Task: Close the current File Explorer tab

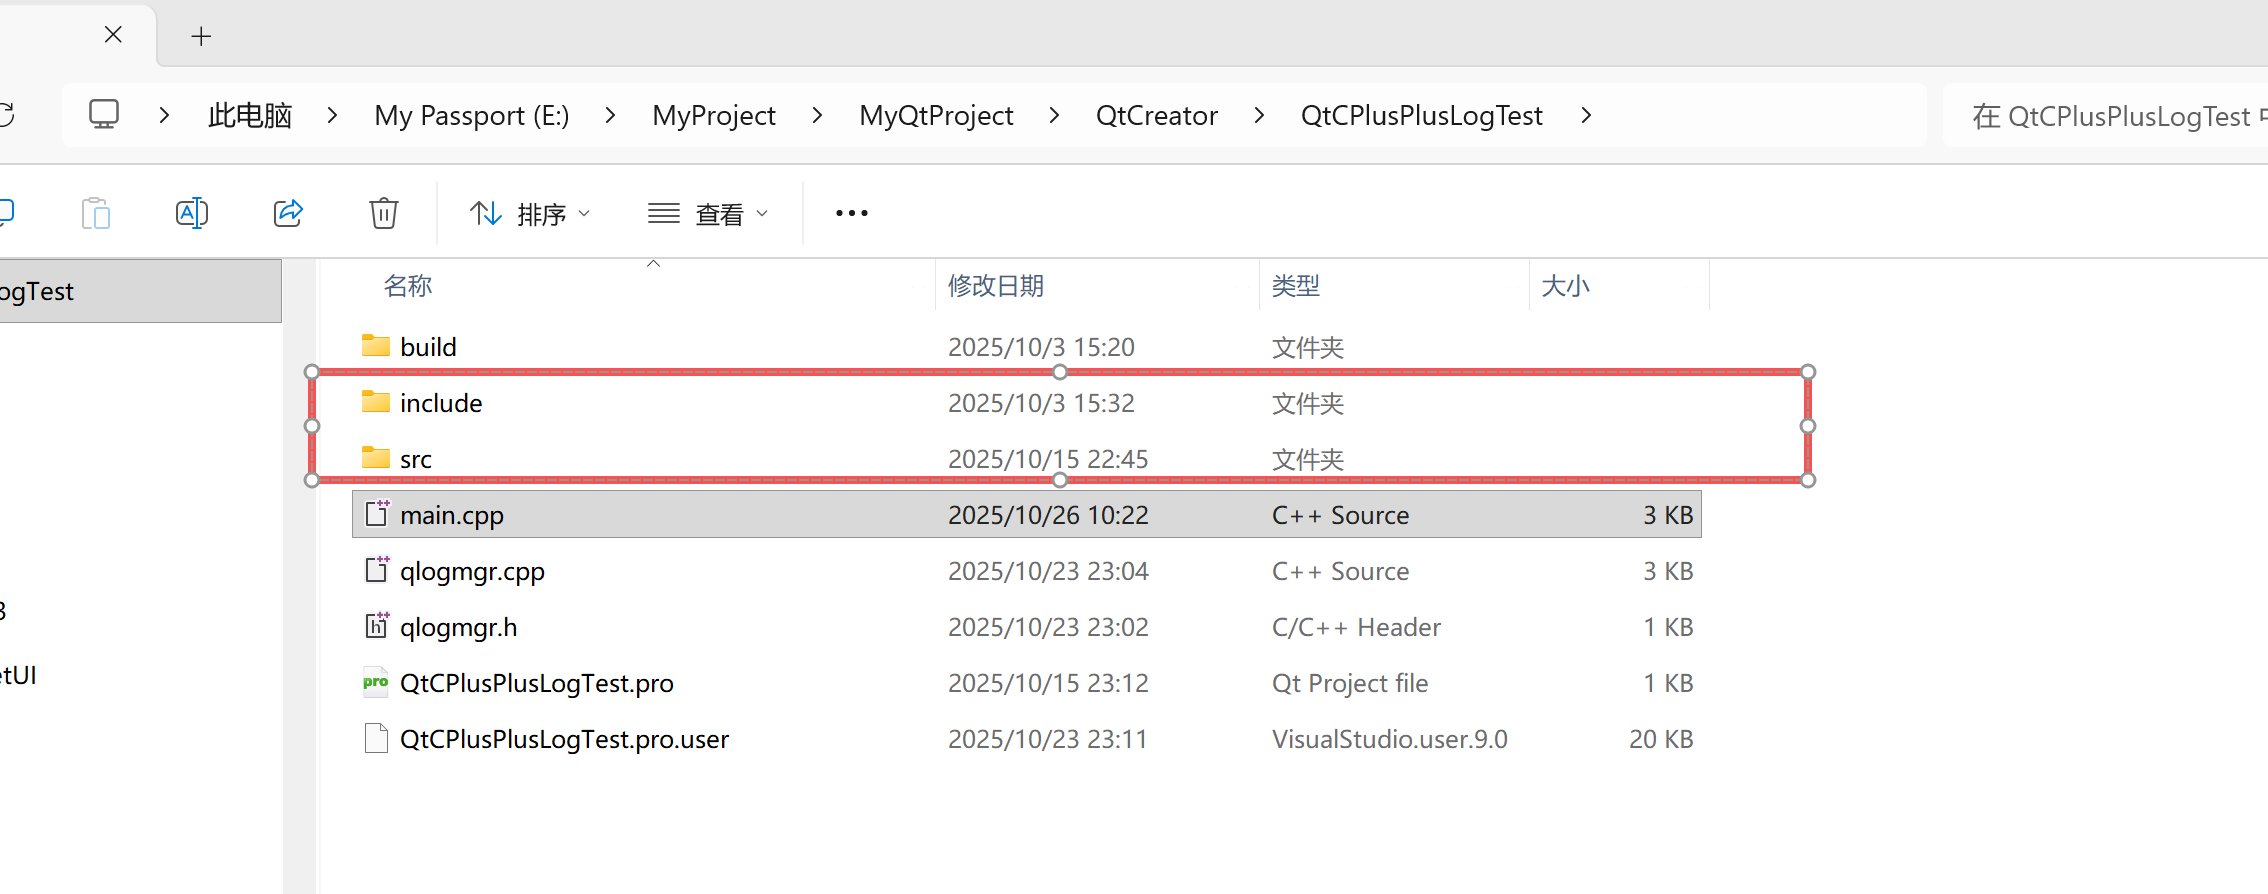Action: 113,35
